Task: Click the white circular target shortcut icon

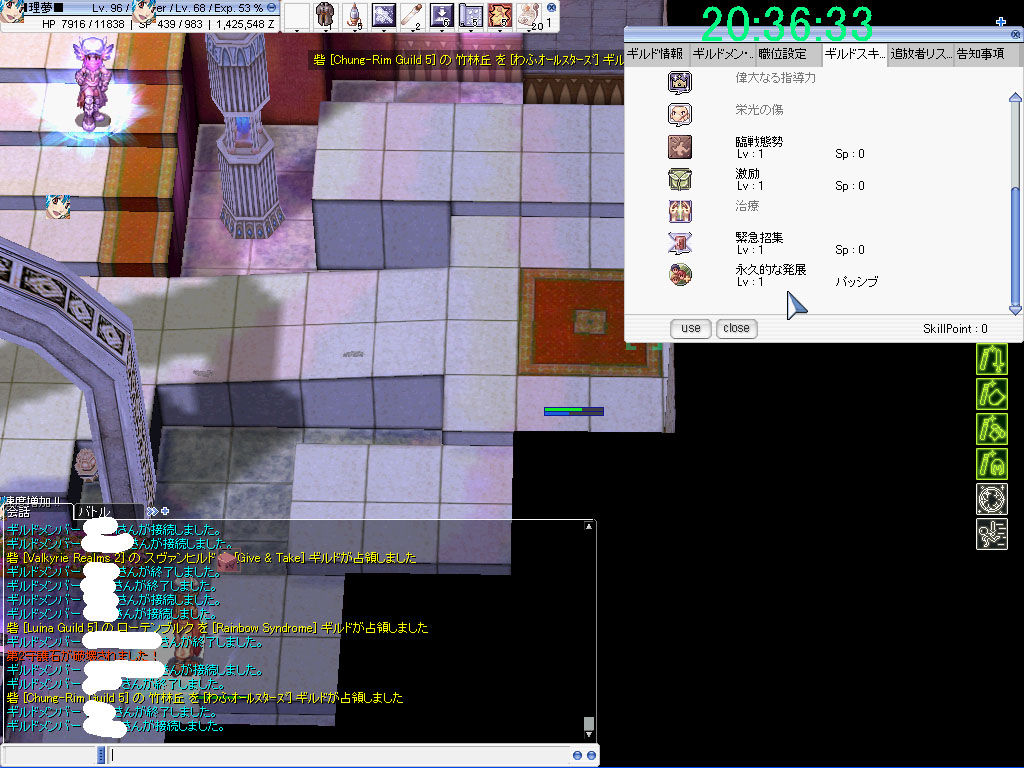Action: (x=991, y=499)
